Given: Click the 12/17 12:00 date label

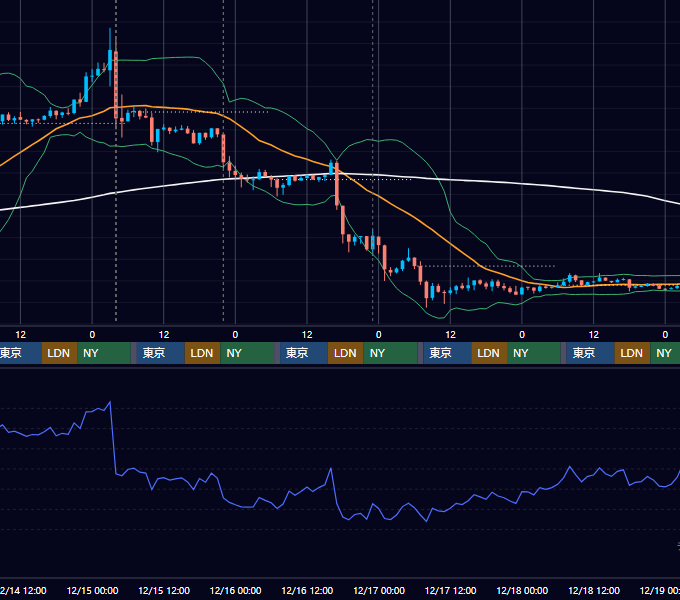Looking at the screenshot, I should pyautogui.click(x=451, y=590).
